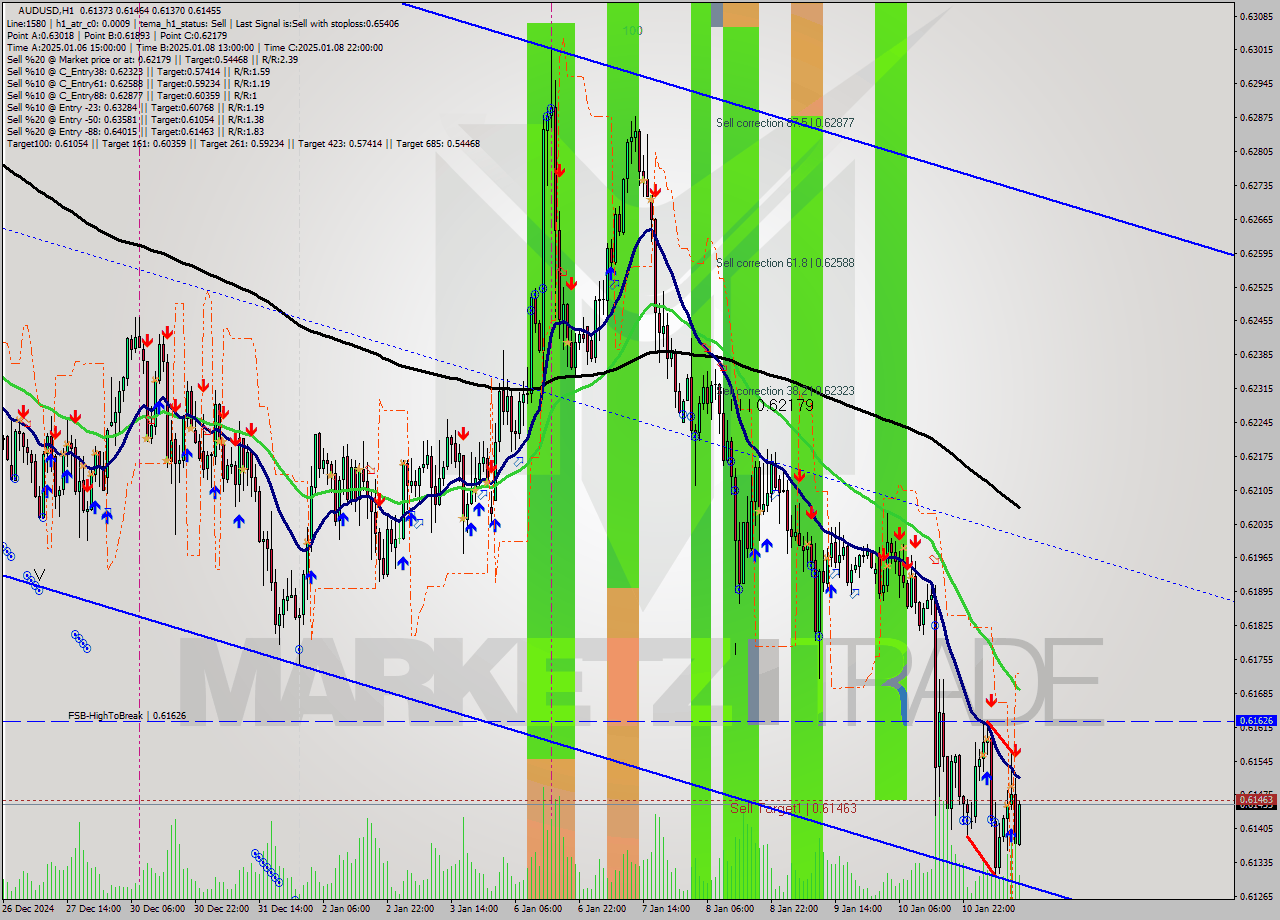Click the Target100: 0.61054 targets line
Image resolution: width=1280 pixels, height=920 pixels.
pos(243,143)
